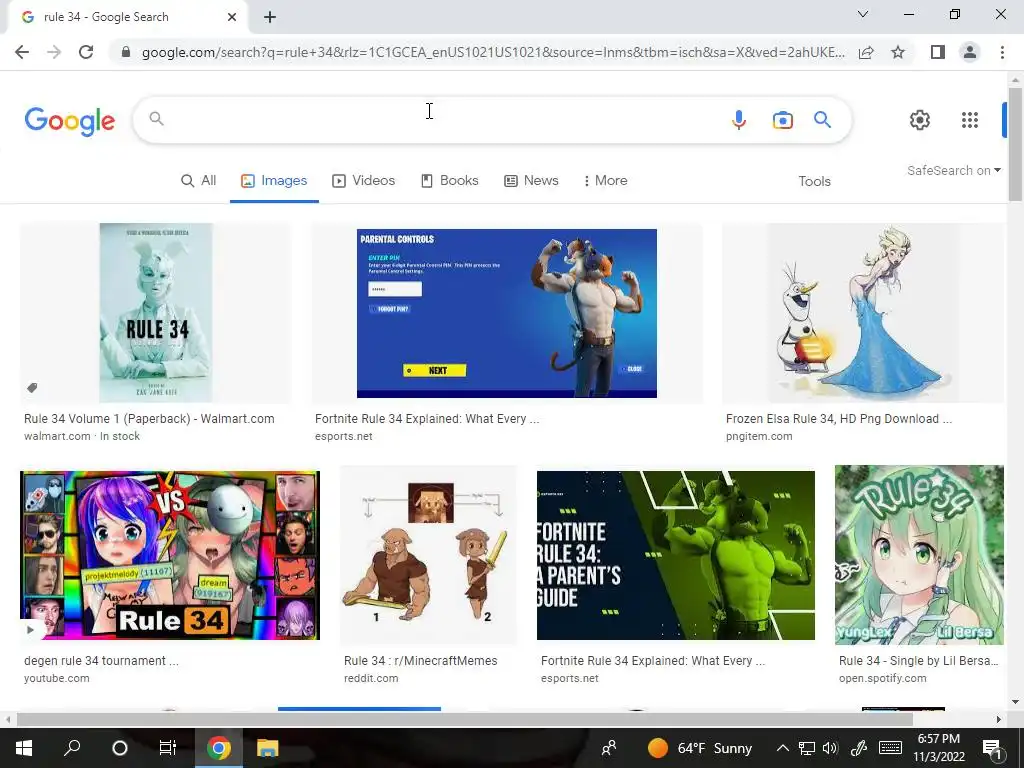
Task: Open Cortana from the taskbar
Action: click(120, 748)
